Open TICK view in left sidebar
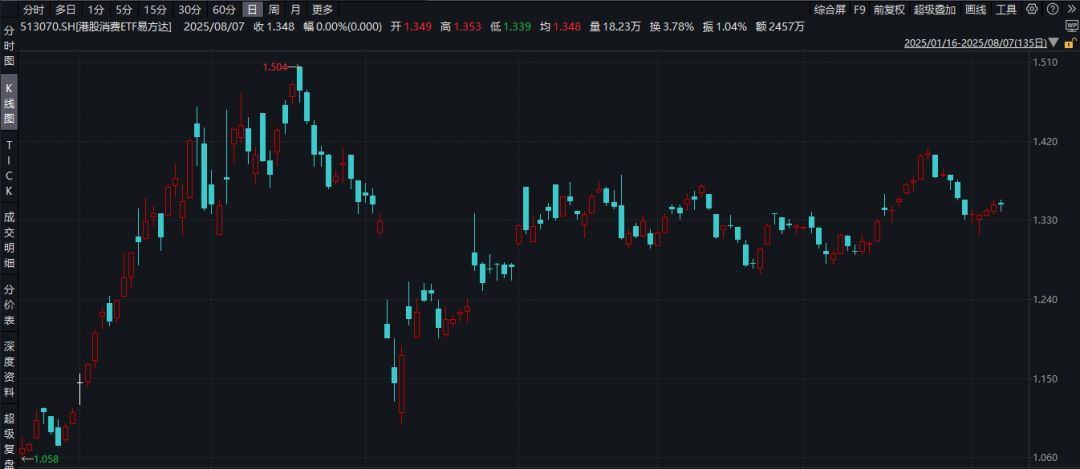The width and height of the screenshot is (1080, 469). (9, 167)
